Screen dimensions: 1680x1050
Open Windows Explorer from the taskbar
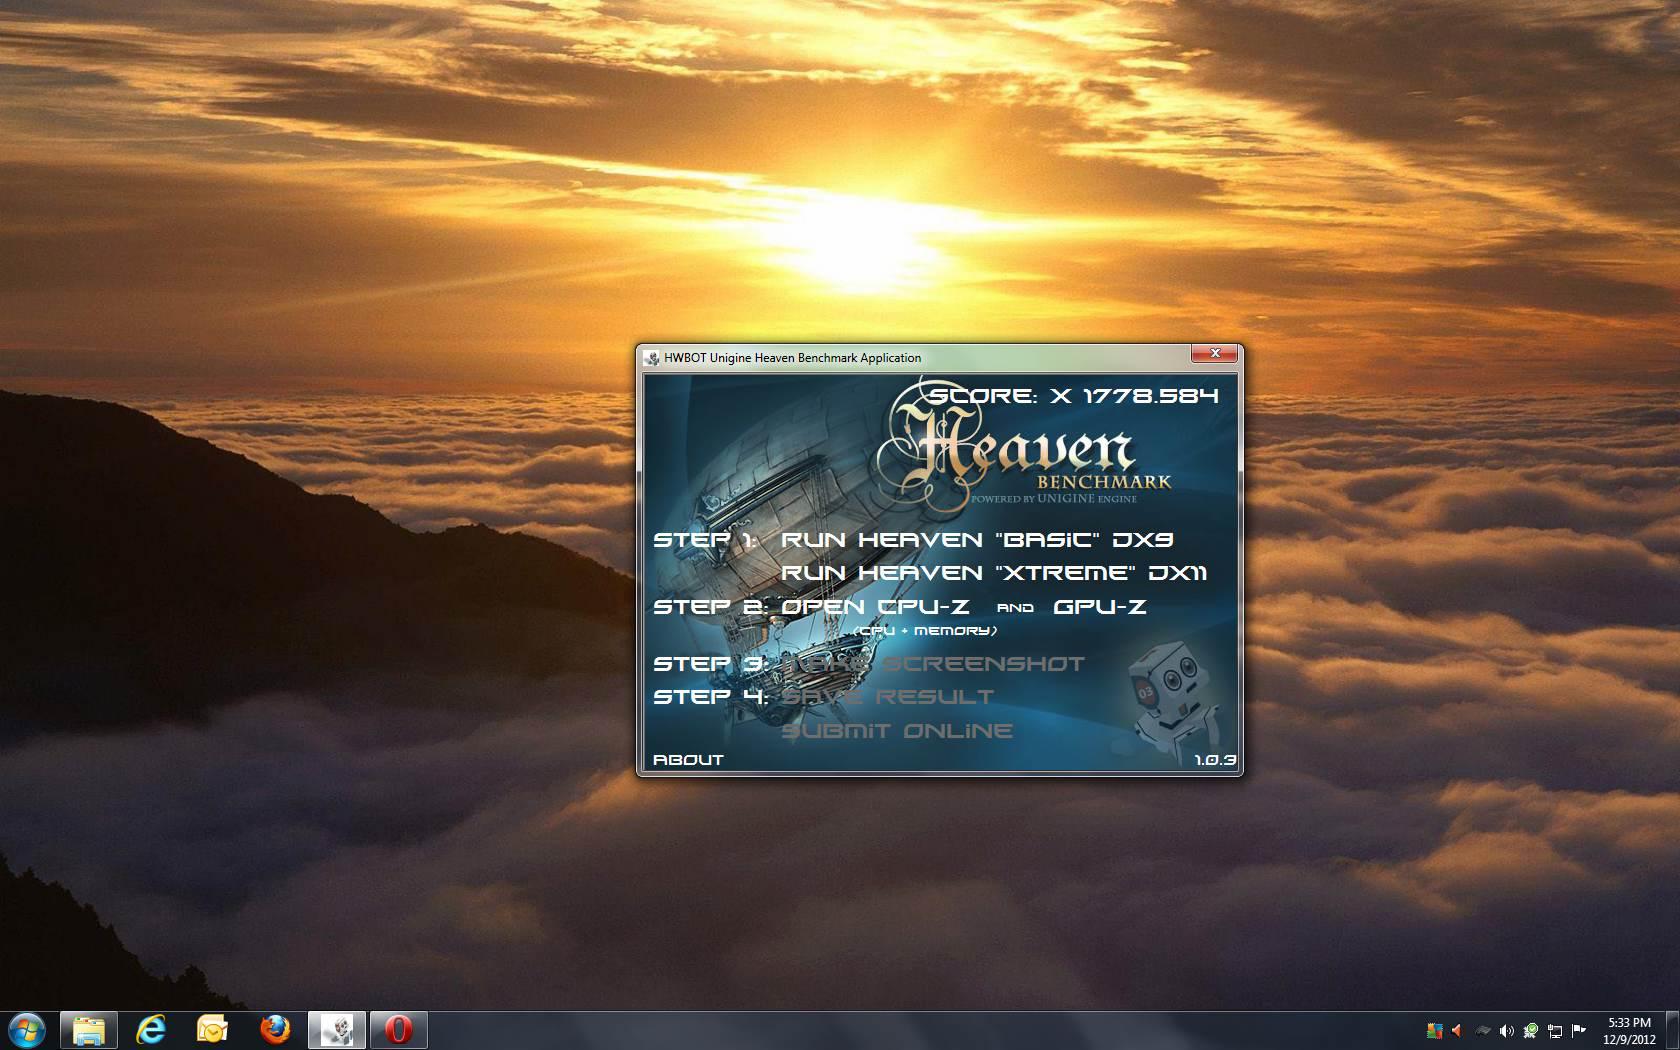pos(89,1029)
